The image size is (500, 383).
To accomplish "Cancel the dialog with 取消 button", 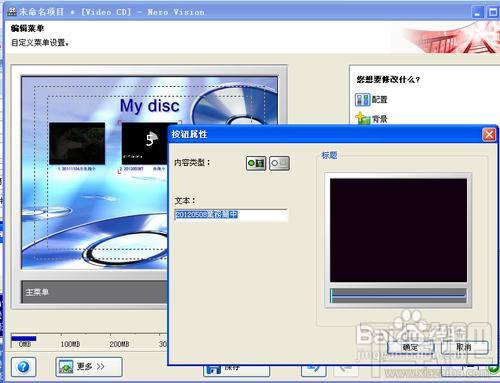I will click(x=464, y=347).
